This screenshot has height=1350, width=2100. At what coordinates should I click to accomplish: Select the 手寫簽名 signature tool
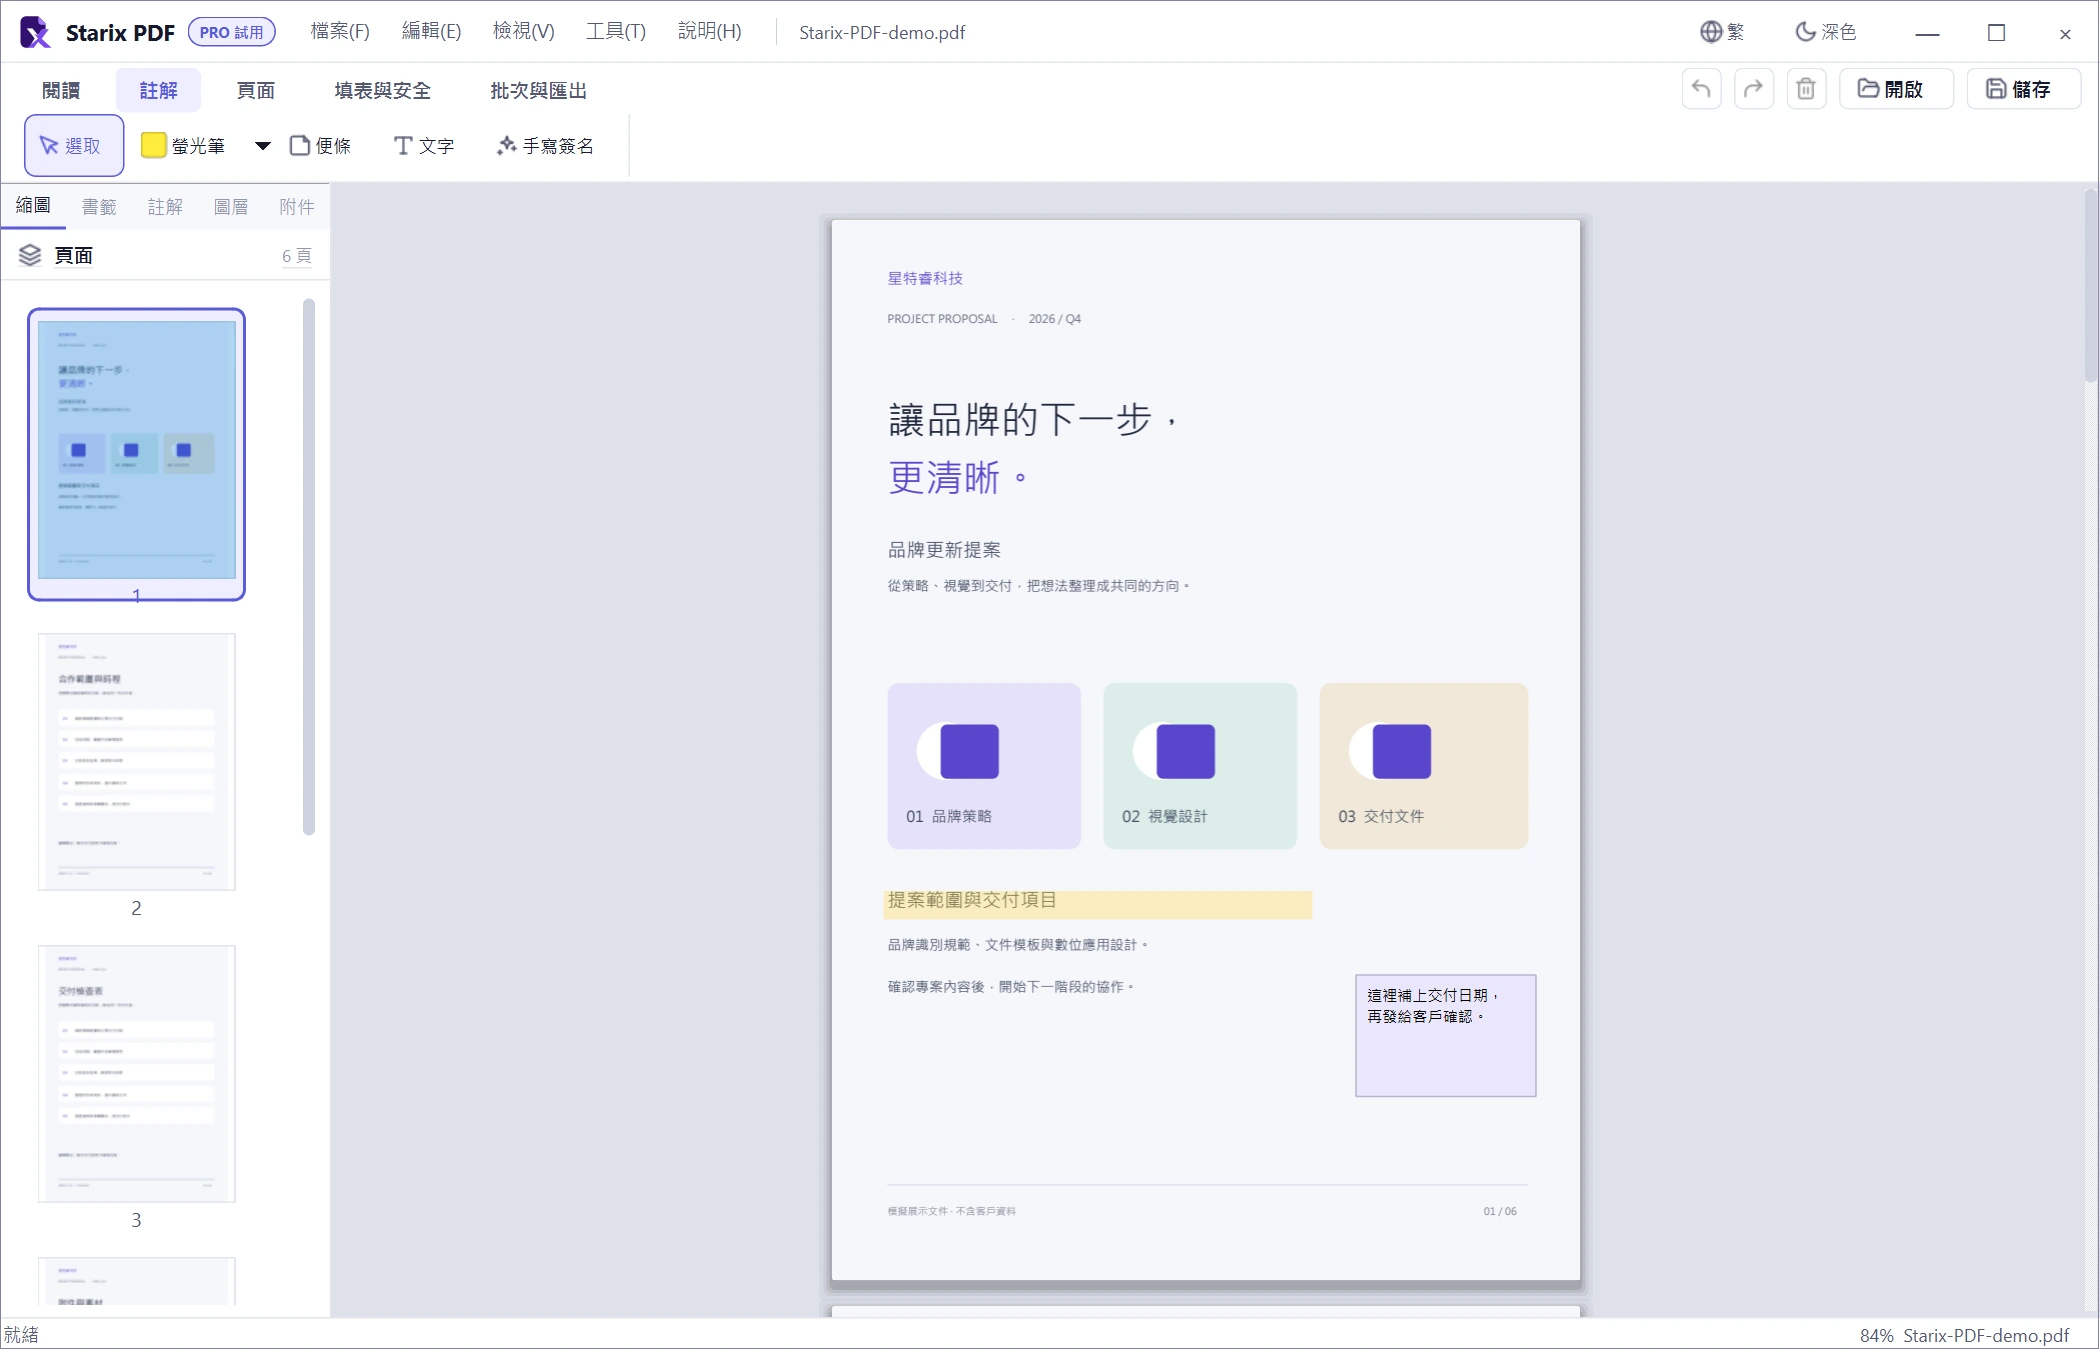(545, 146)
